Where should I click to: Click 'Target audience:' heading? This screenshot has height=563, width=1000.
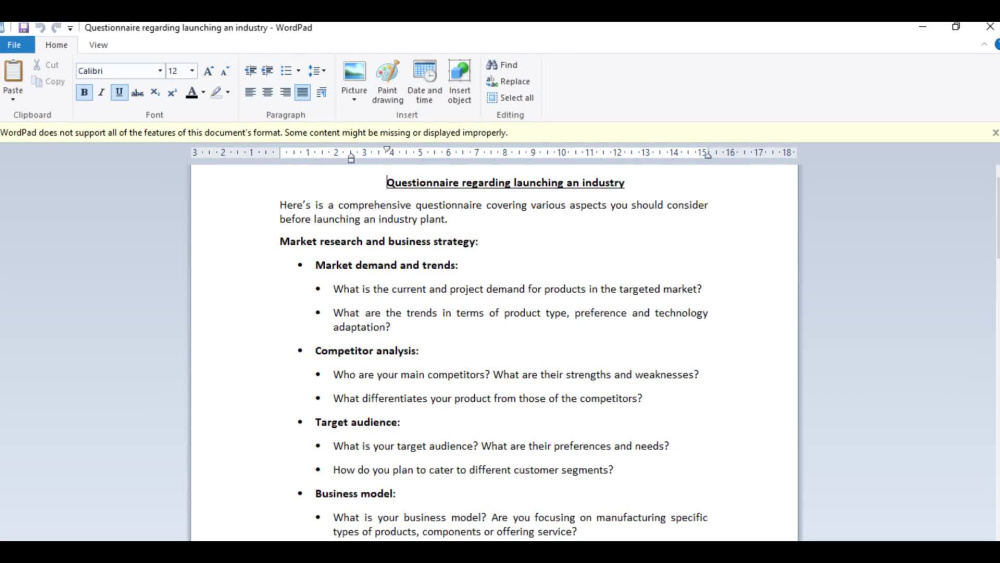click(x=357, y=422)
